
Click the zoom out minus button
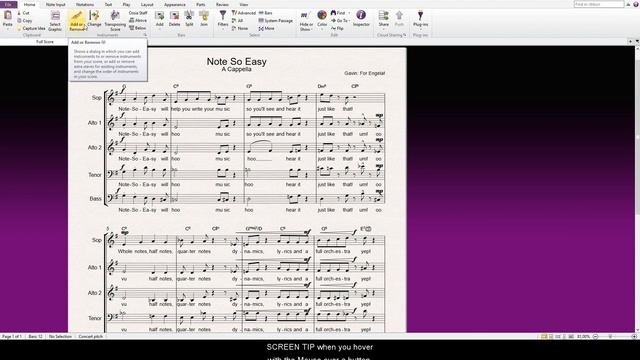pyautogui.click(x=595, y=336)
